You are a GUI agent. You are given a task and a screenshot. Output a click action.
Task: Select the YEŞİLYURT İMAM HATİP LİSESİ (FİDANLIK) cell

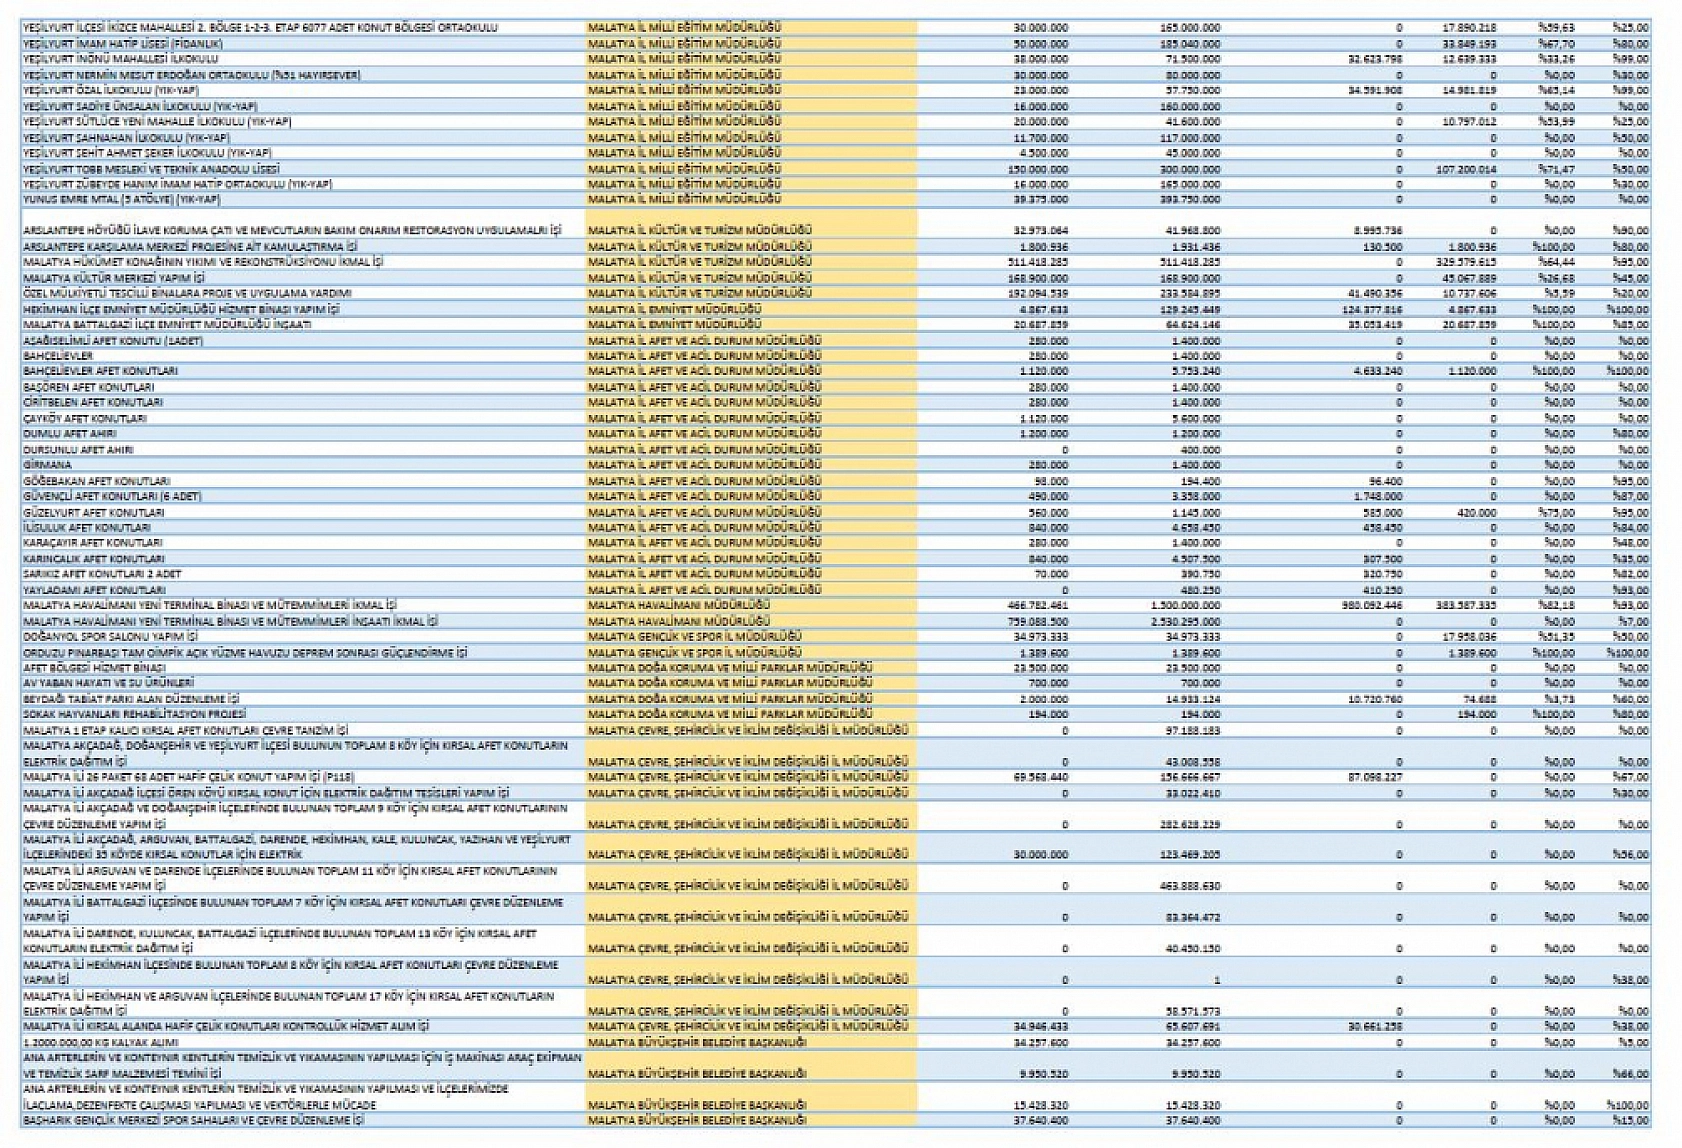[123, 44]
